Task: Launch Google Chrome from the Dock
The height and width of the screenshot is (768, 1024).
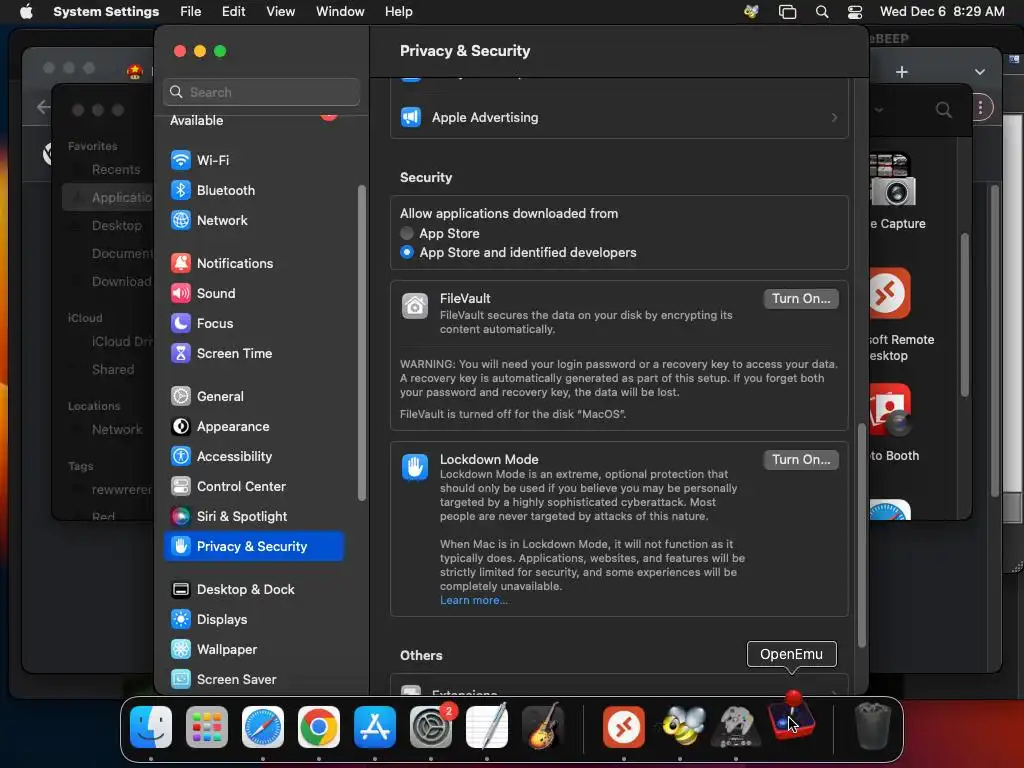Action: tap(319, 727)
